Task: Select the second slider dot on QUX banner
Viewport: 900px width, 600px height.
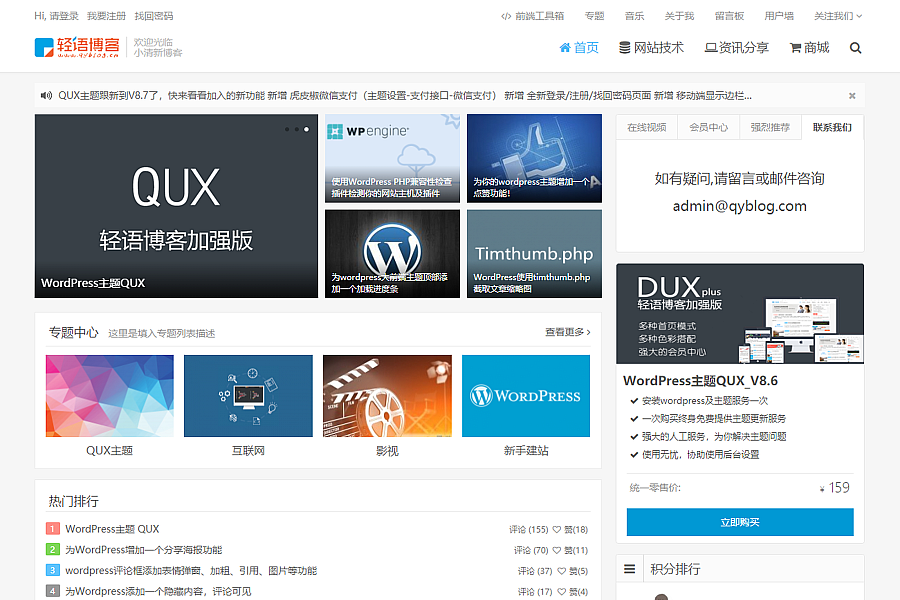Action: (297, 129)
